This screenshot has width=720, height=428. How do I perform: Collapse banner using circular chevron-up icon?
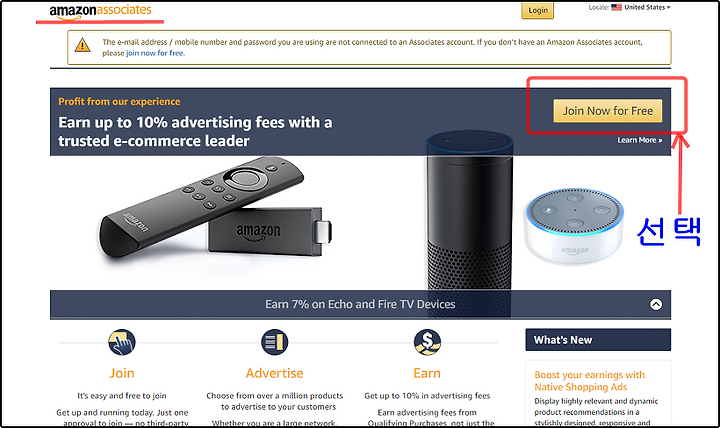656,304
